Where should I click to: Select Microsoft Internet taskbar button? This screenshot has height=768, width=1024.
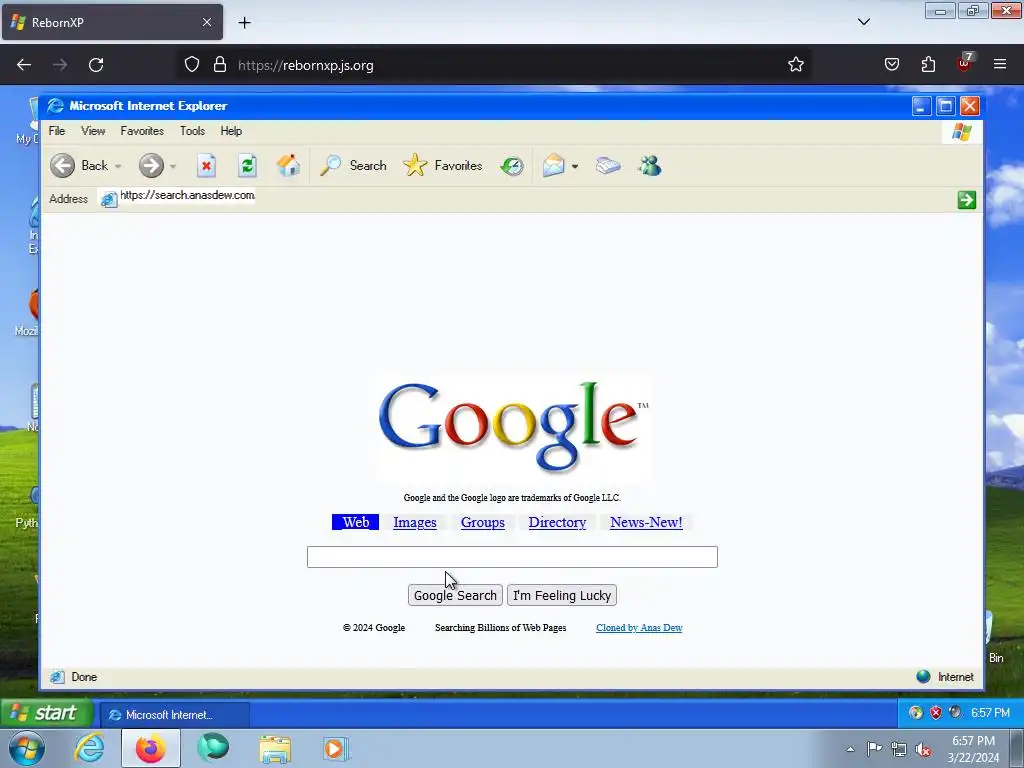[x=174, y=714]
